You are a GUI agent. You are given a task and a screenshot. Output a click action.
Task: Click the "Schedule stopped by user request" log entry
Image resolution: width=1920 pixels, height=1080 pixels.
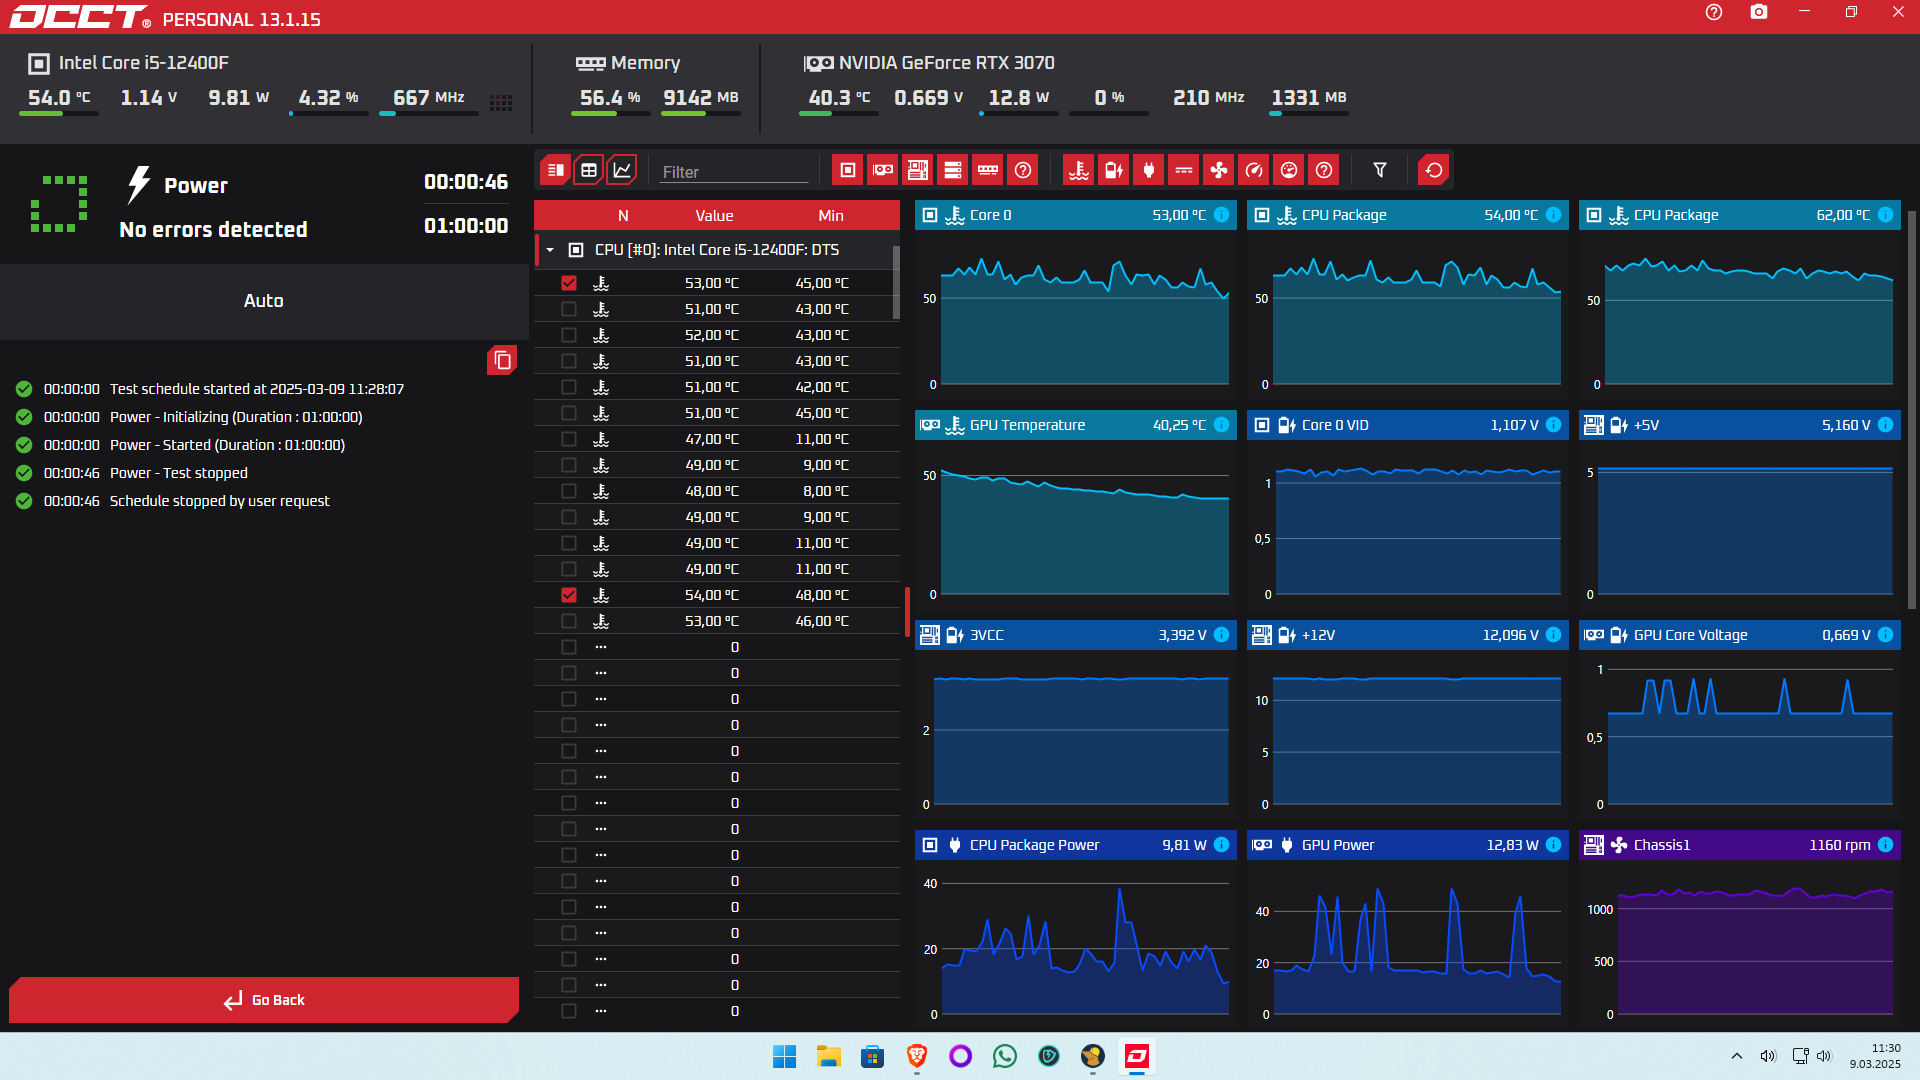click(x=219, y=501)
